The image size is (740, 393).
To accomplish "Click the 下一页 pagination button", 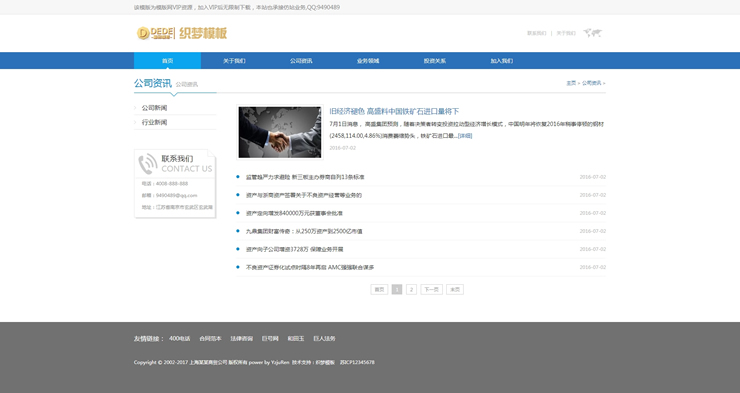I will [431, 289].
